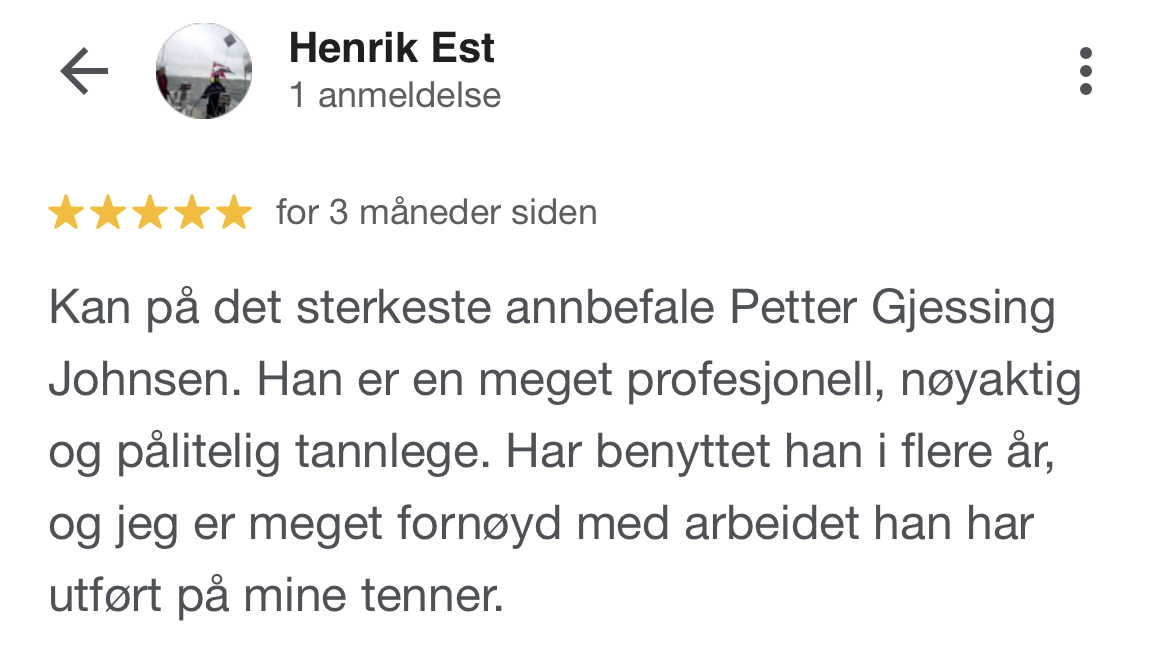This screenshot has height=658, width=1170.
Task: Select the third yellow rating star
Action: click(150, 212)
